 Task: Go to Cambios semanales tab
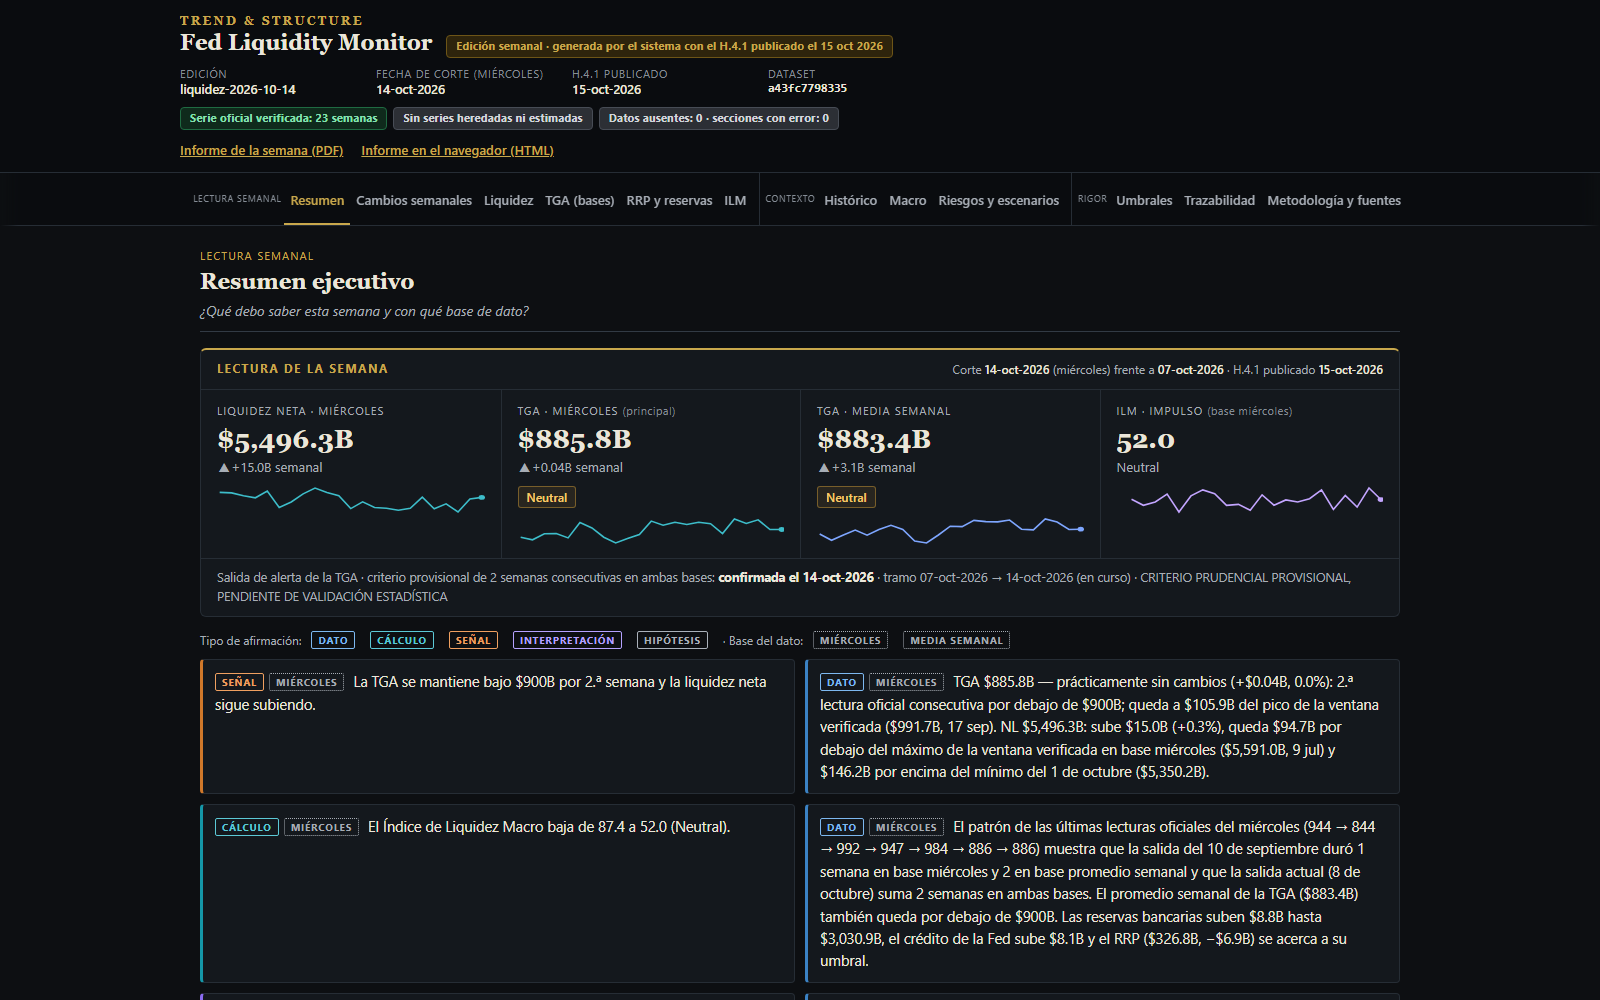pos(414,201)
